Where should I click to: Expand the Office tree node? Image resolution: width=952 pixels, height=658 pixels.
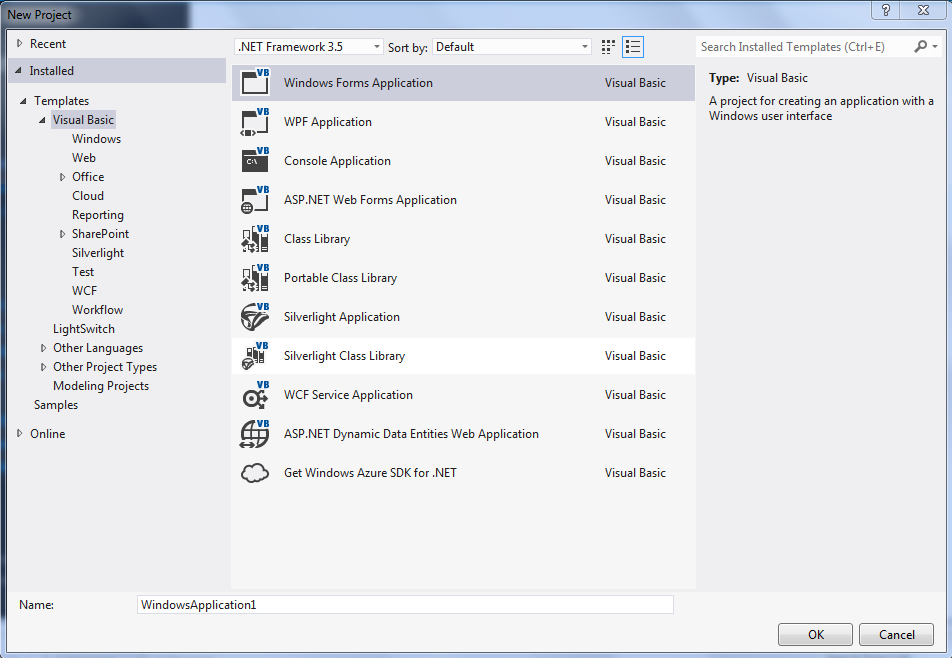pyautogui.click(x=62, y=177)
